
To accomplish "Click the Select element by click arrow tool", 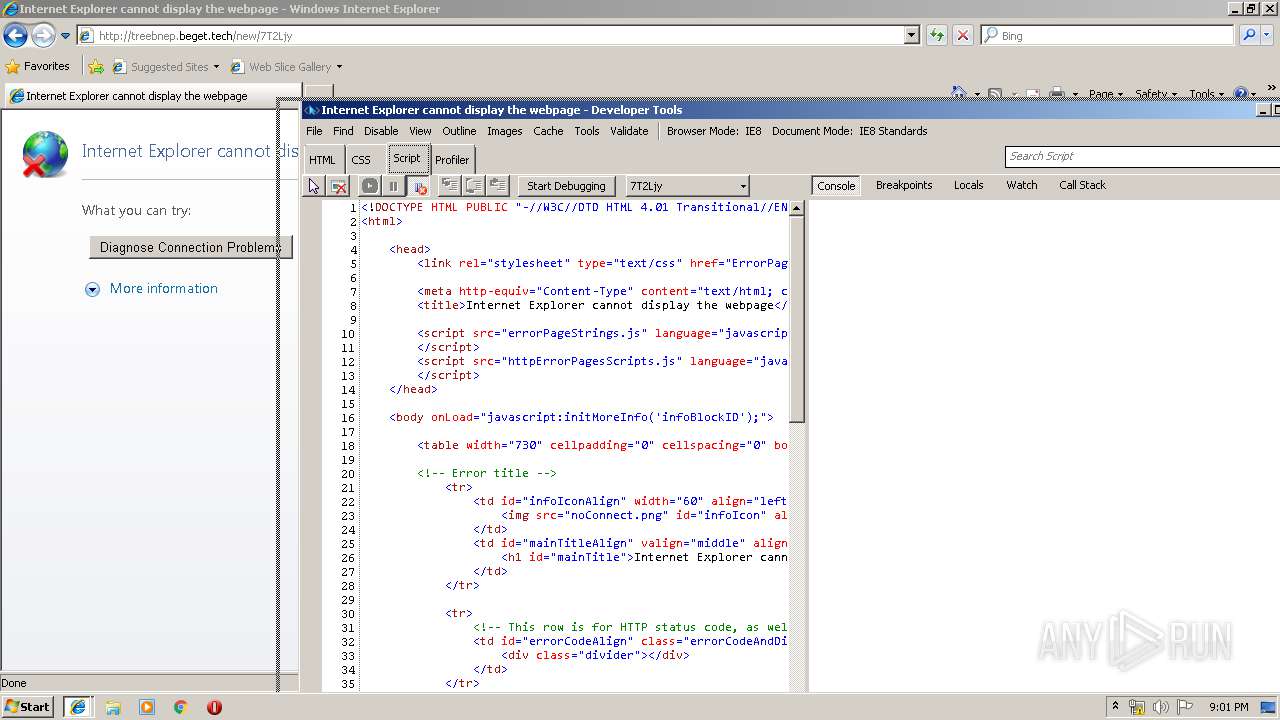I will (x=314, y=186).
